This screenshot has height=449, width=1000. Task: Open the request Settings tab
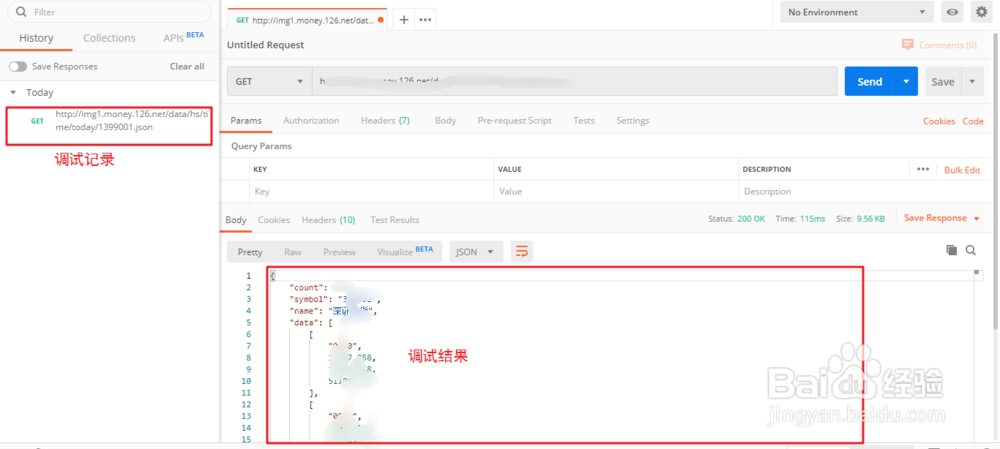[x=633, y=121]
